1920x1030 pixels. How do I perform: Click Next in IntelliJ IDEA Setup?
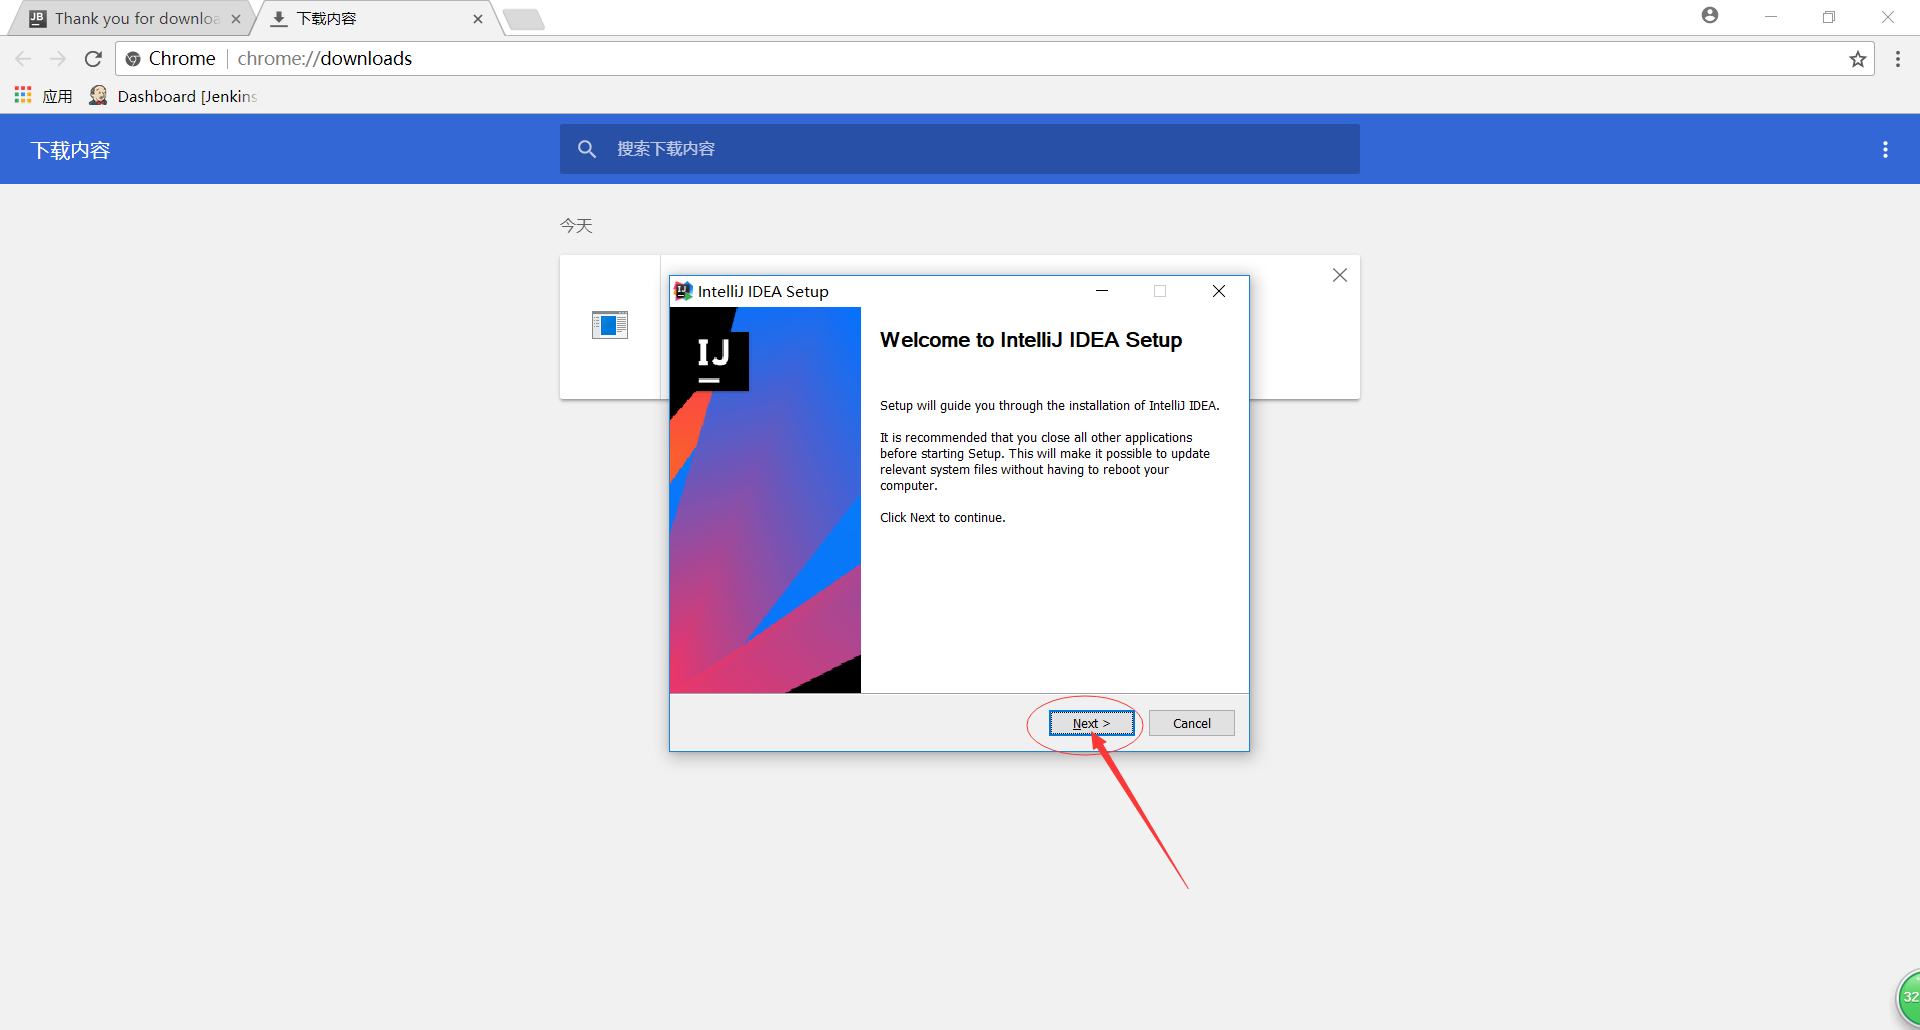pyautogui.click(x=1091, y=723)
